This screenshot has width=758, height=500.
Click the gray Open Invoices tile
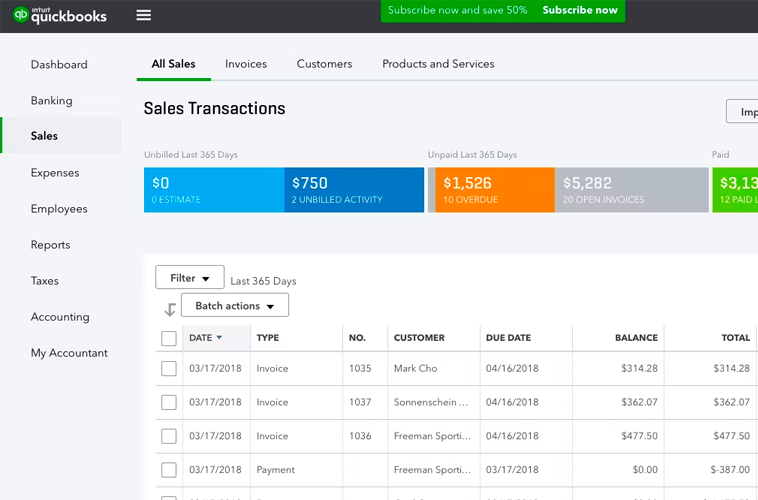631,190
